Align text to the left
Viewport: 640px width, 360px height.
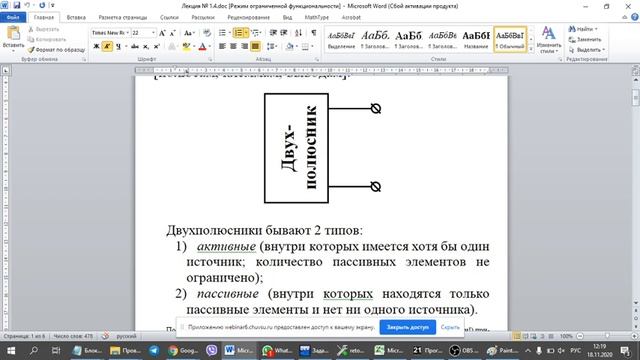point(222,47)
